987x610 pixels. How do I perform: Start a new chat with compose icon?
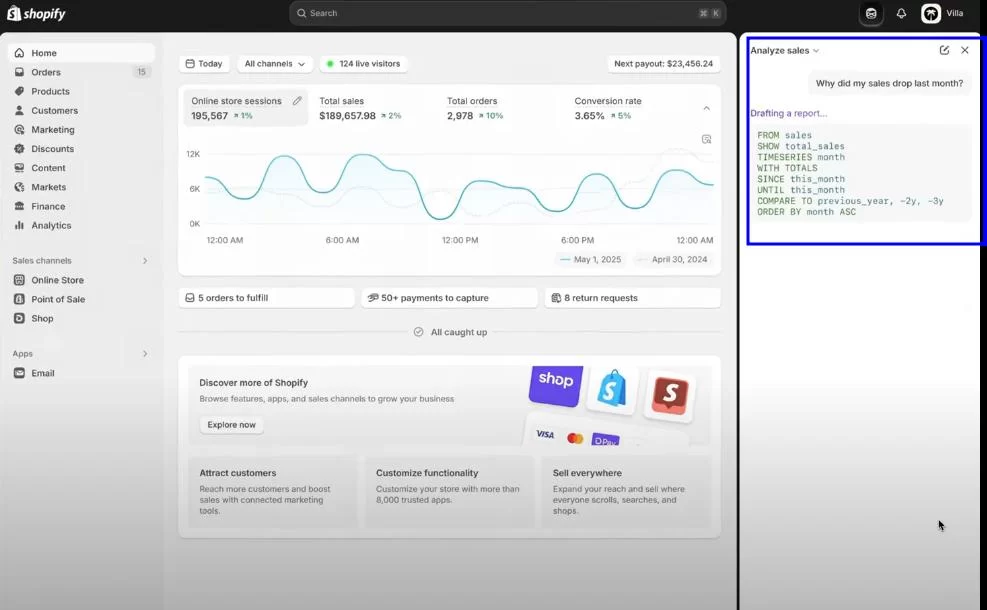944,50
